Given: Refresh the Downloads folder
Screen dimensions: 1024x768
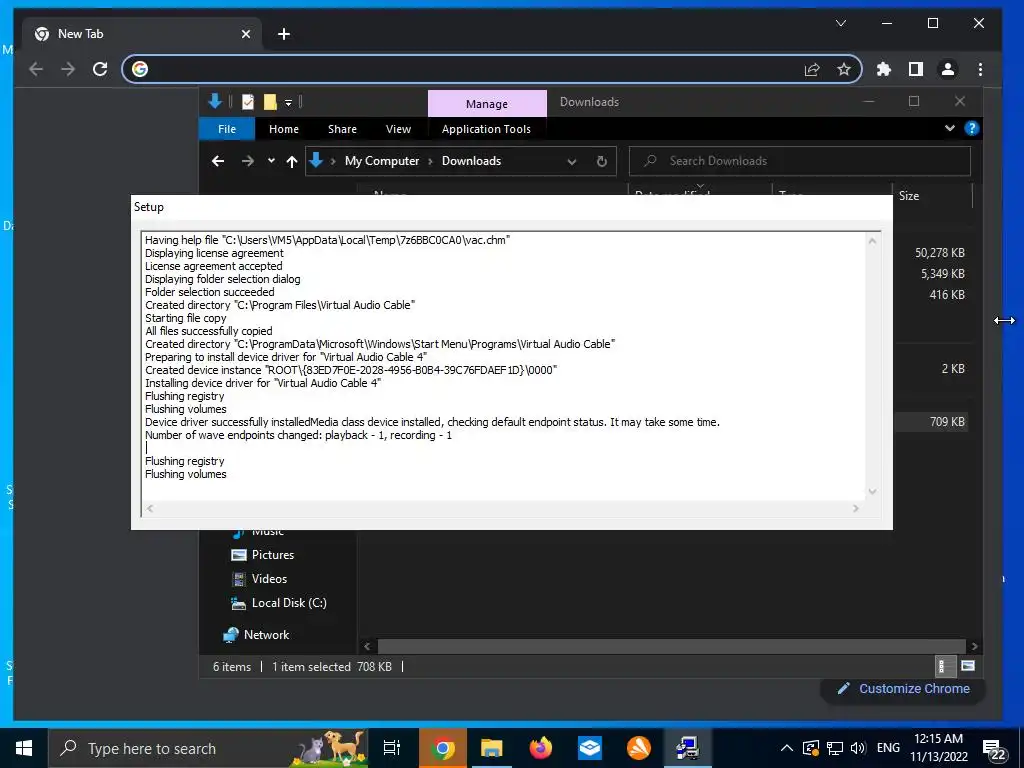Looking at the screenshot, I should point(601,161).
